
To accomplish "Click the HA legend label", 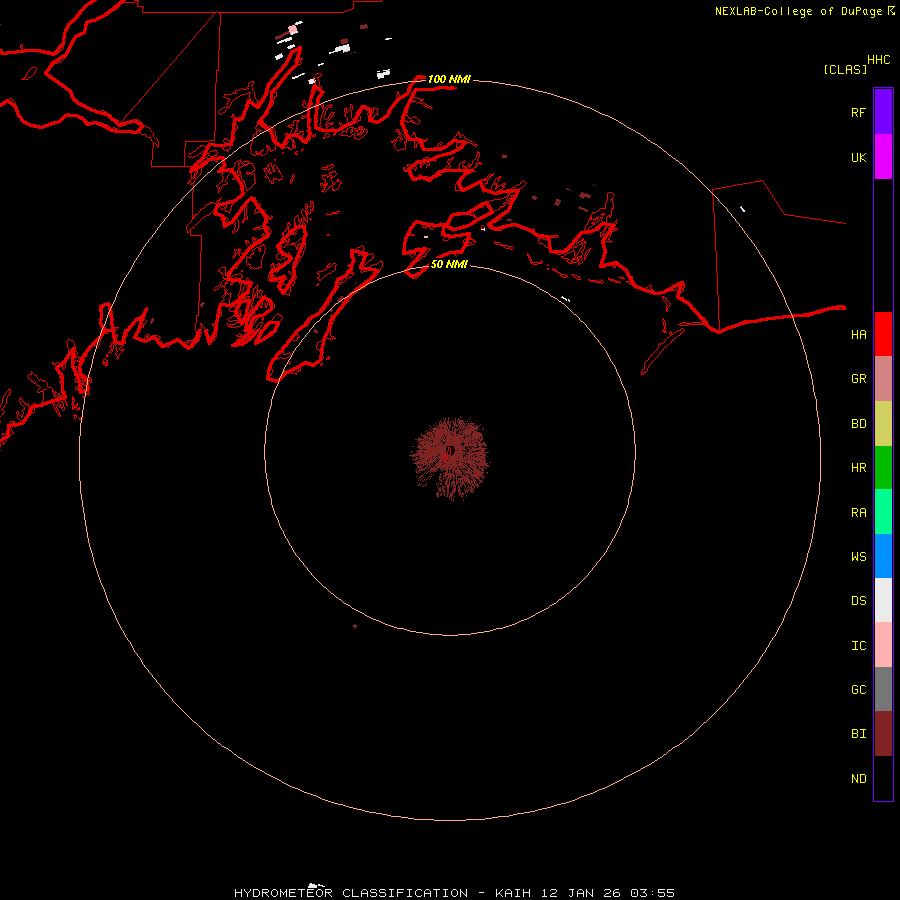I will [858, 334].
